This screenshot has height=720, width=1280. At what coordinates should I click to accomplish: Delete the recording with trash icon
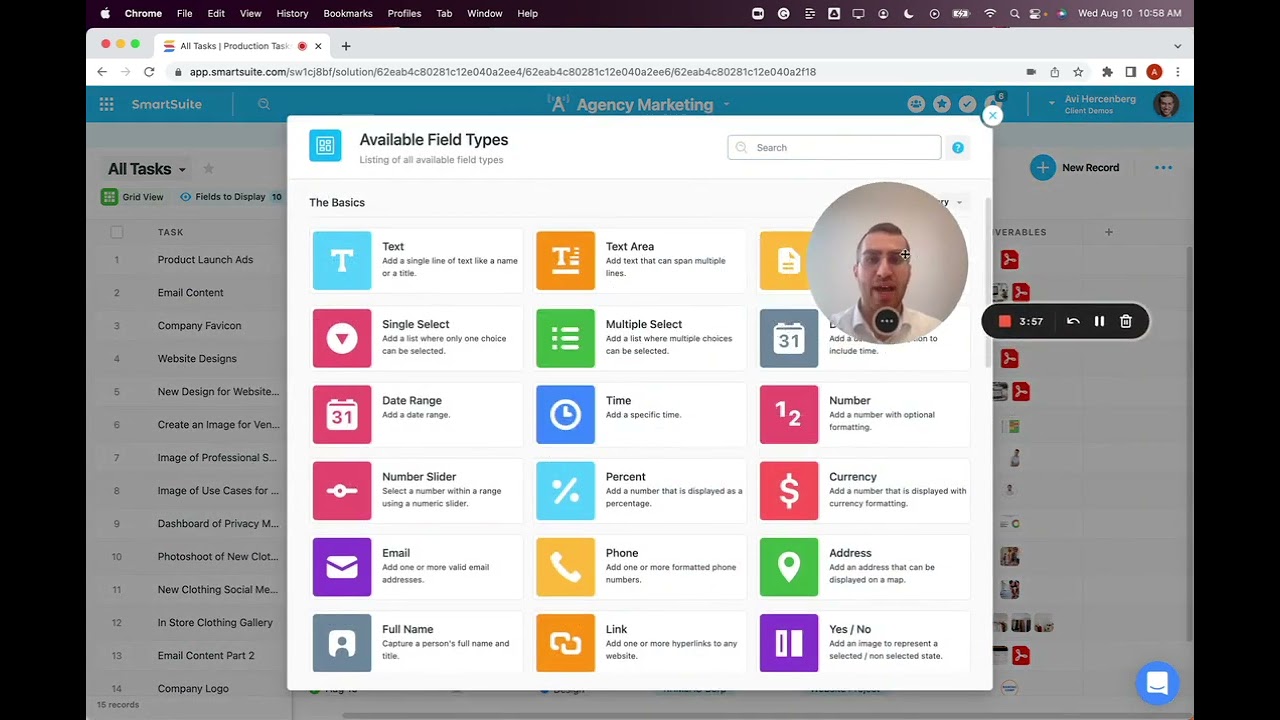[x=1126, y=321]
